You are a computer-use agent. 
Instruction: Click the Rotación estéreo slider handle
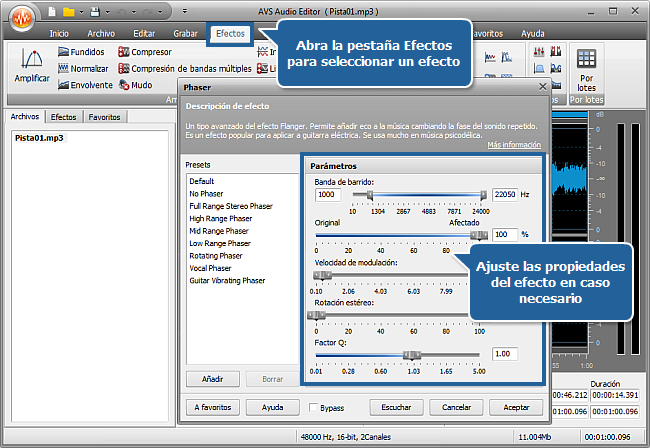(316, 315)
